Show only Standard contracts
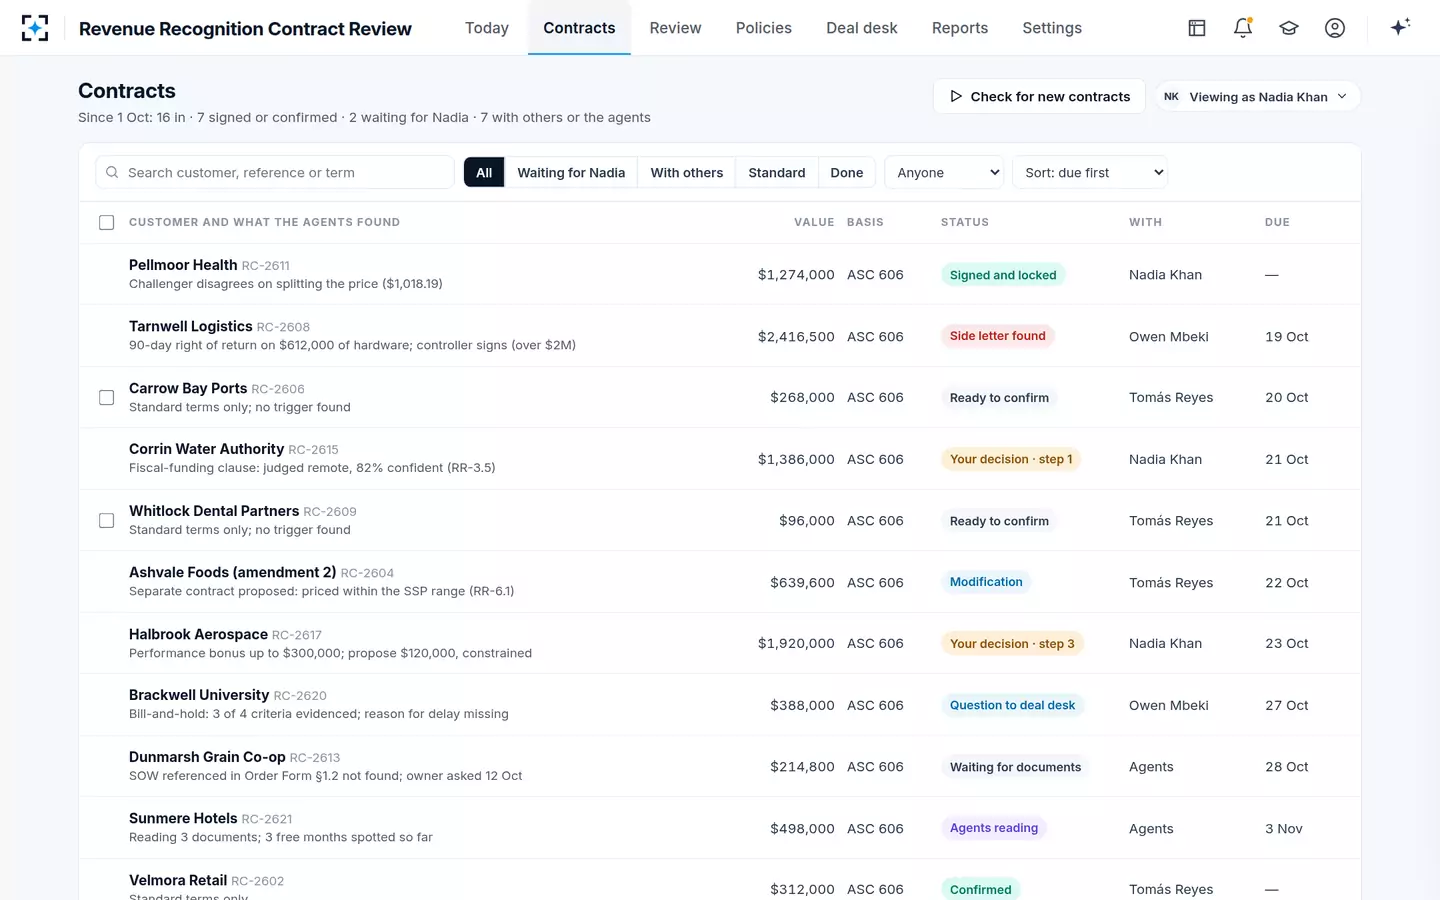1440x900 pixels. pyautogui.click(x=777, y=172)
